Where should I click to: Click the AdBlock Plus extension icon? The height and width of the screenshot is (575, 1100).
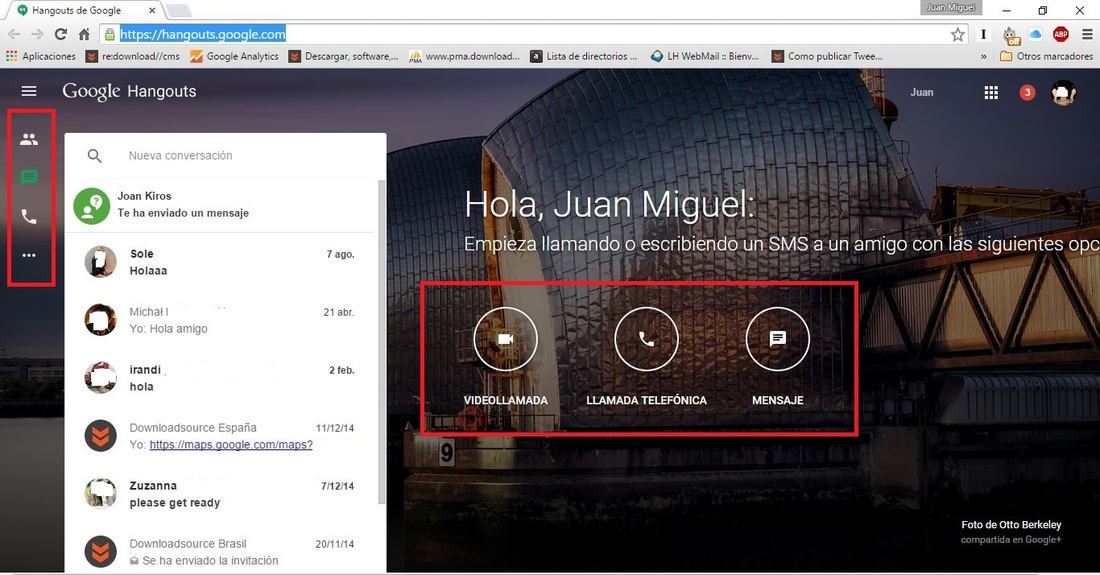tap(1061, 34)
